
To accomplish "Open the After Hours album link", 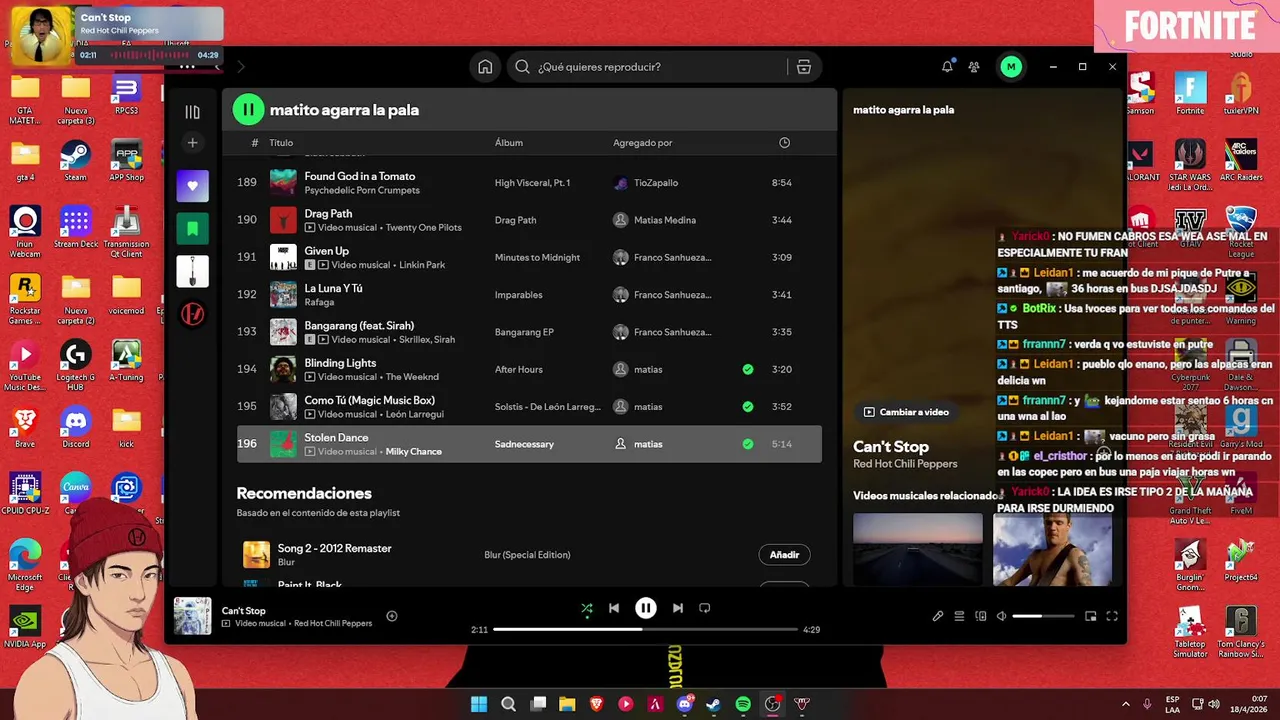I will [x=518, y=370].
